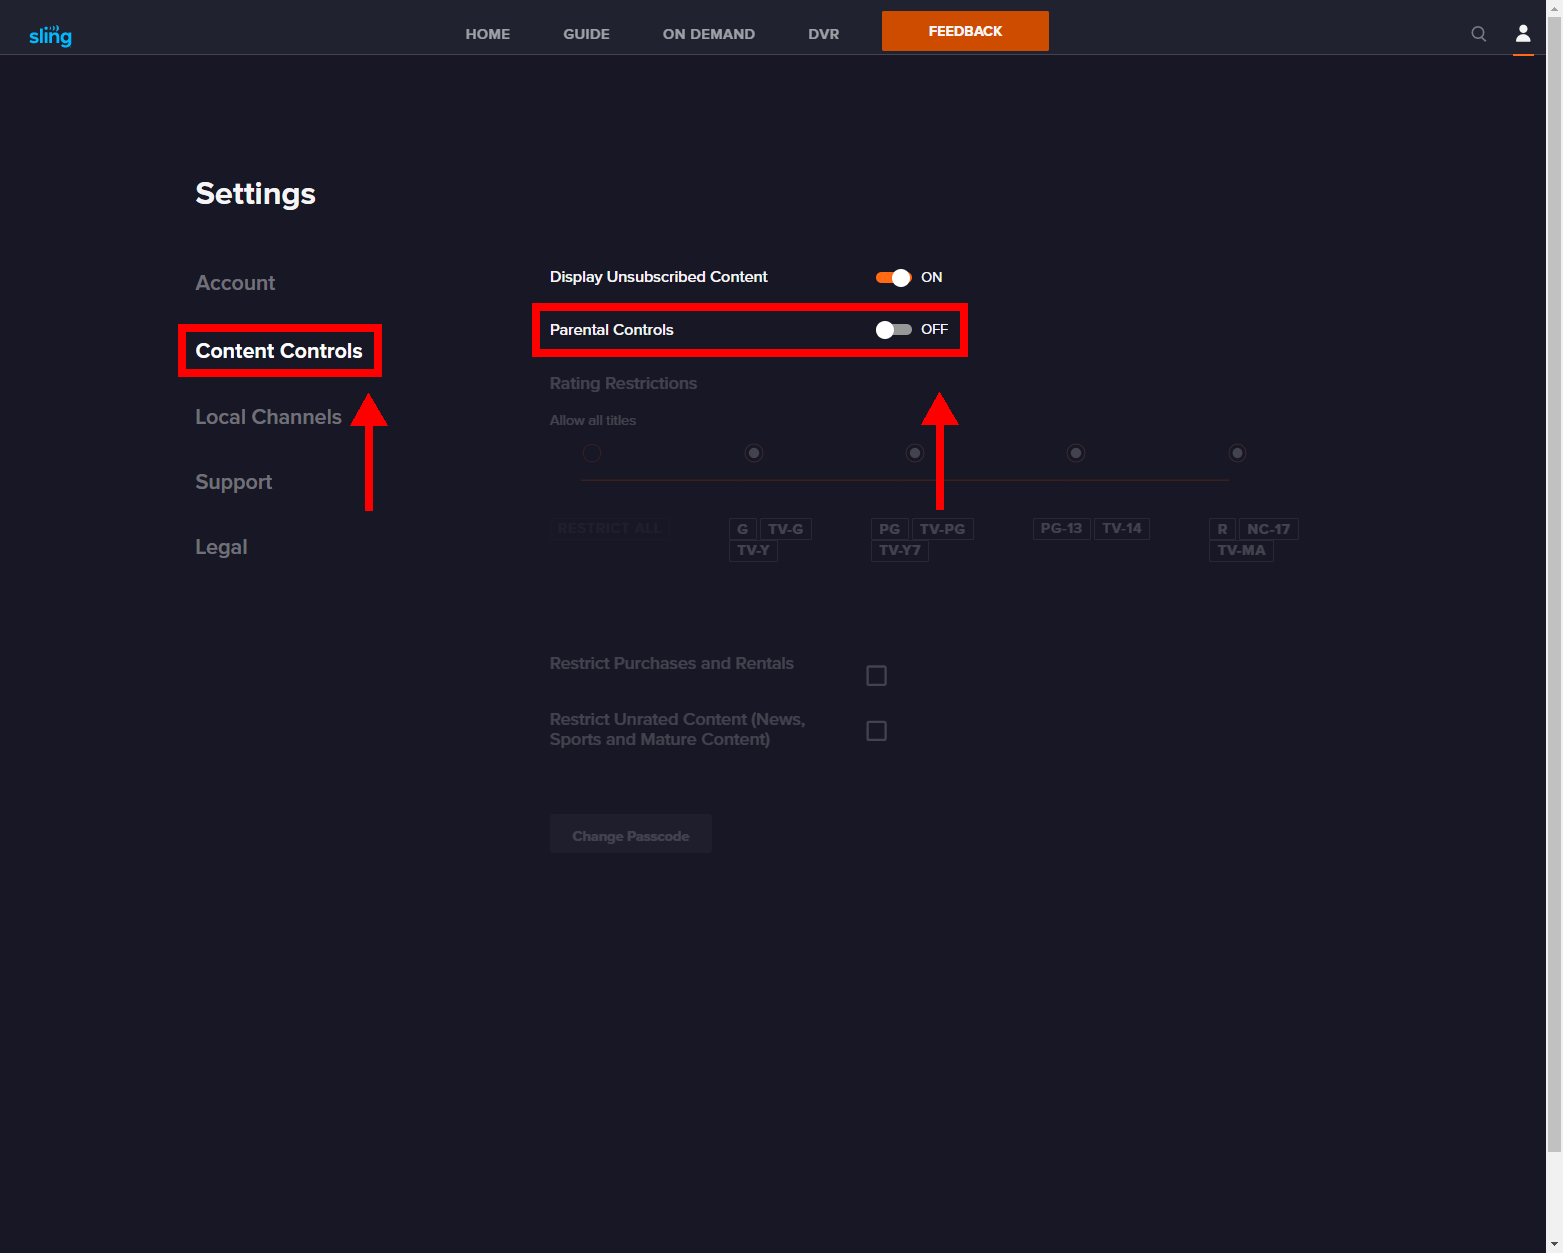Click the FEEDBACK button
The width and height of the screenshot is (1563, 1253).
click(964, 31)
